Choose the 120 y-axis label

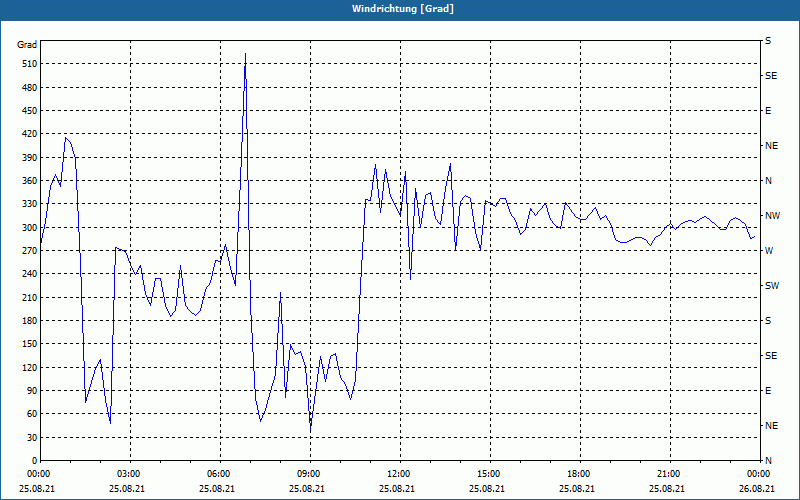30,367
